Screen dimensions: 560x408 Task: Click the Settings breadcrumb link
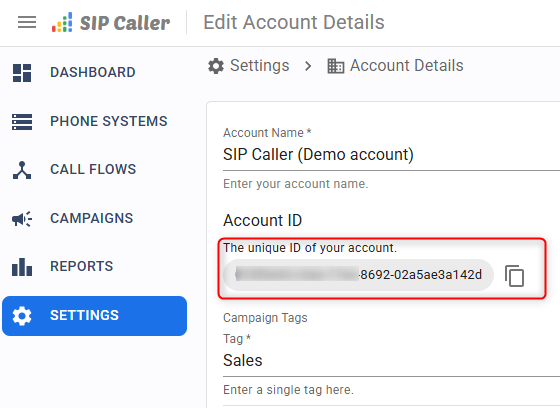[x=260, y=66]
